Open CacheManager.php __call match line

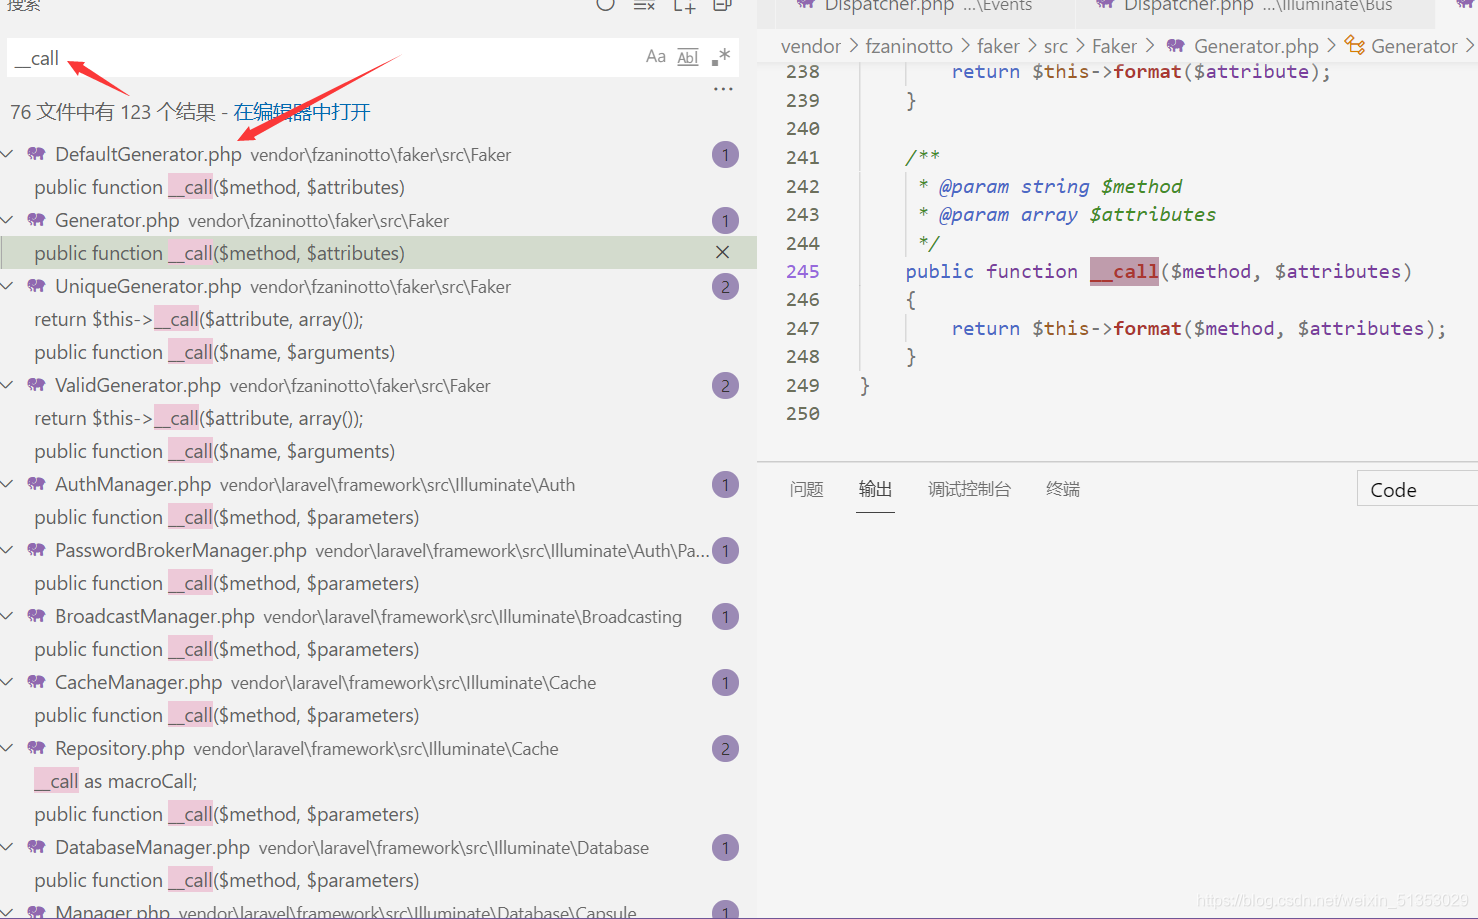coord(226,715)
